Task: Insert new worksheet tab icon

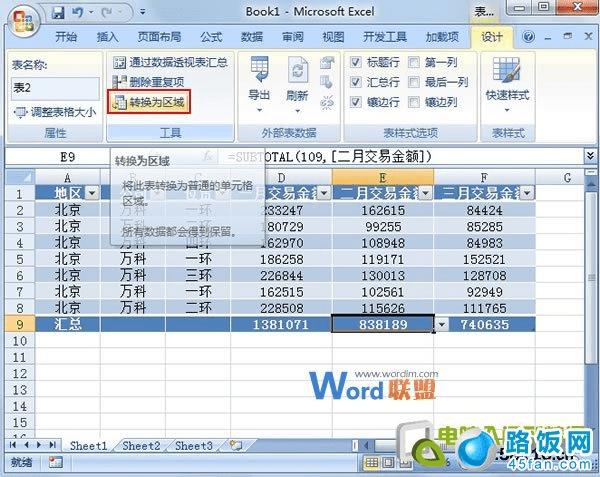Action: [236, 445]
